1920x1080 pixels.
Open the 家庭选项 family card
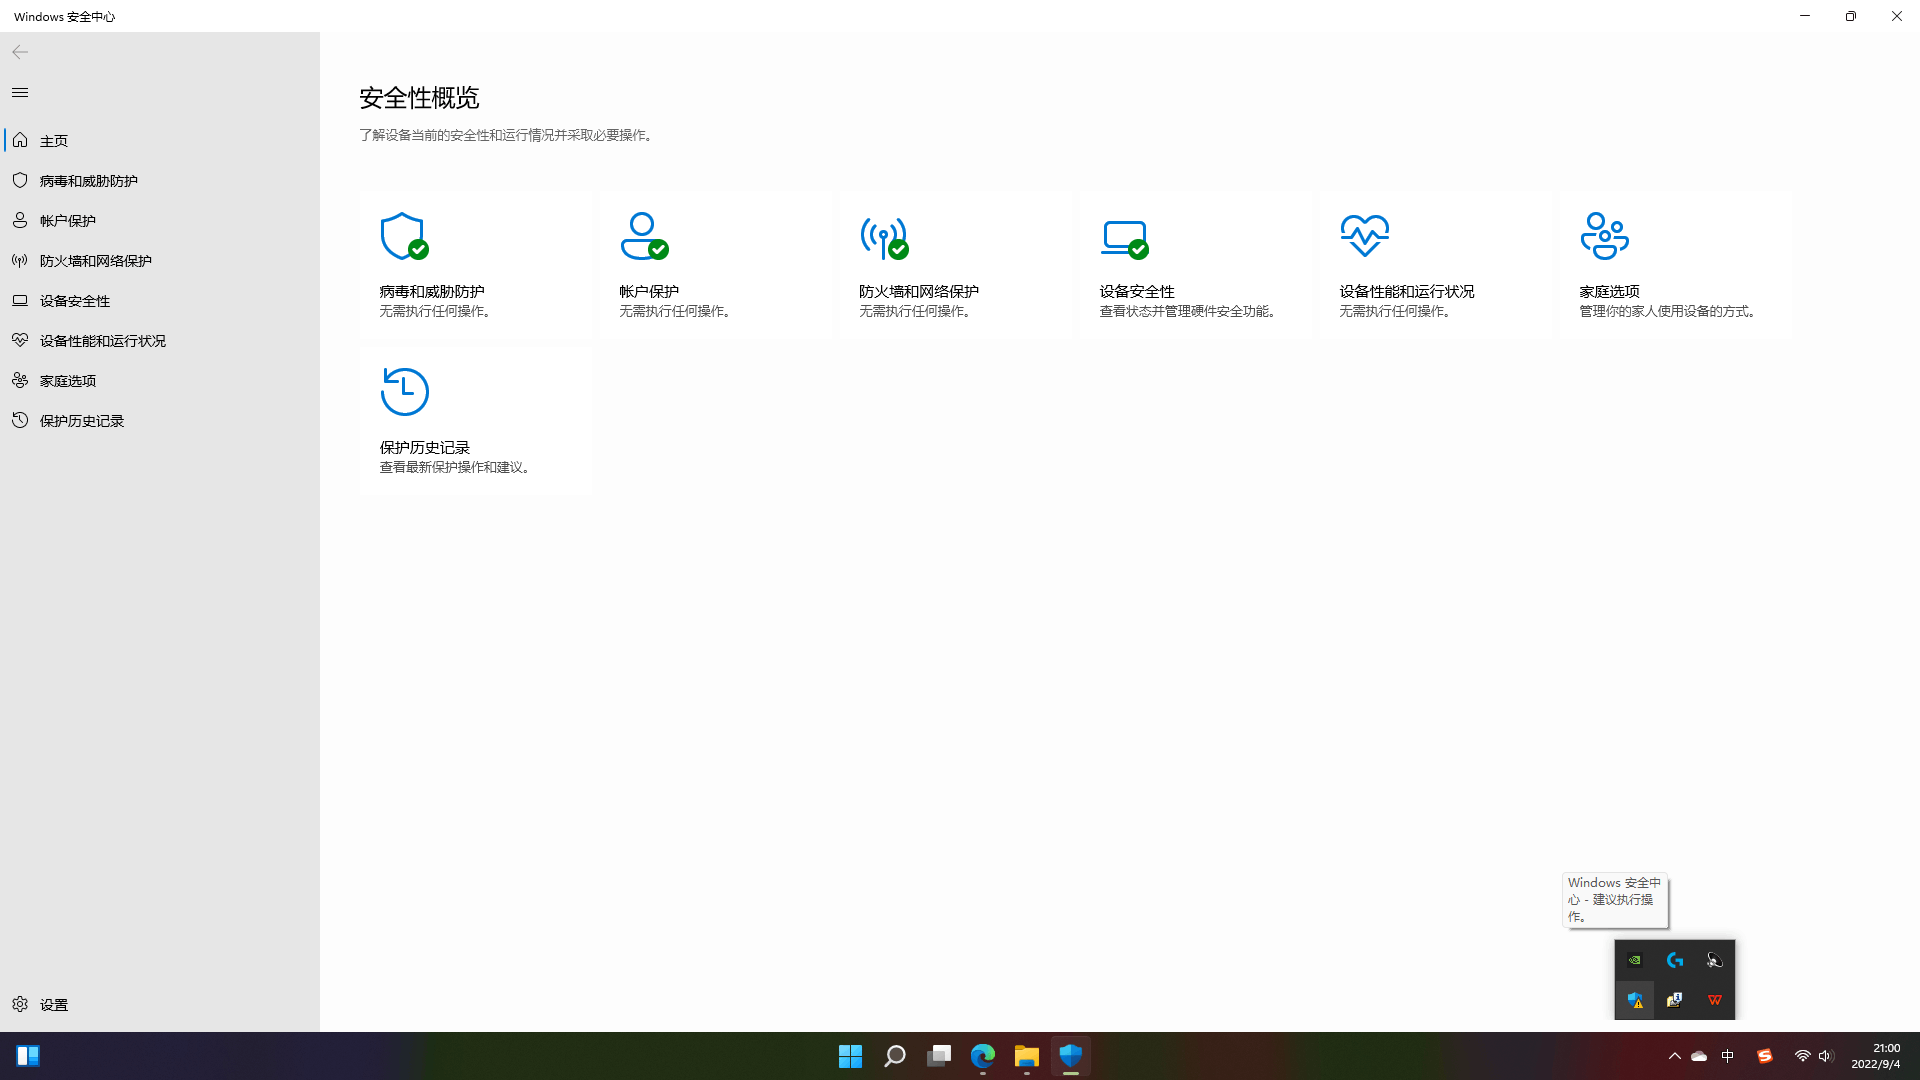point(1676,266)
